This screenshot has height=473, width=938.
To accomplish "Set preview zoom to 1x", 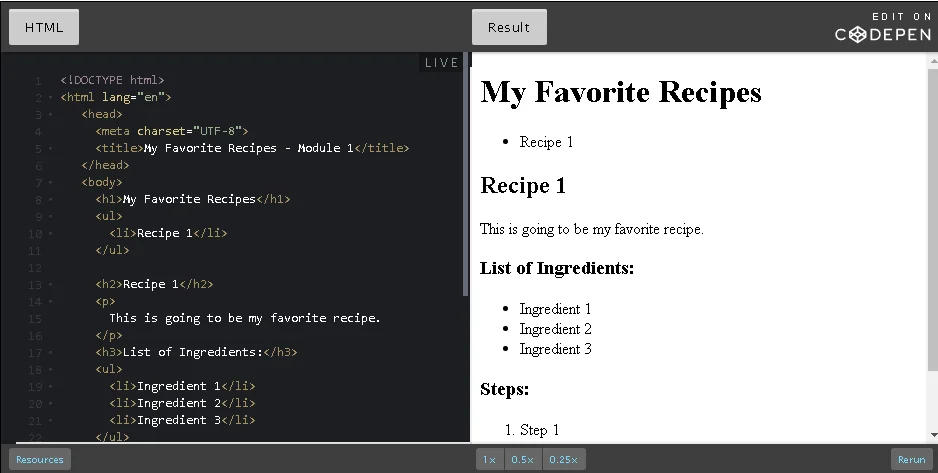I will [x=490, y=459].
